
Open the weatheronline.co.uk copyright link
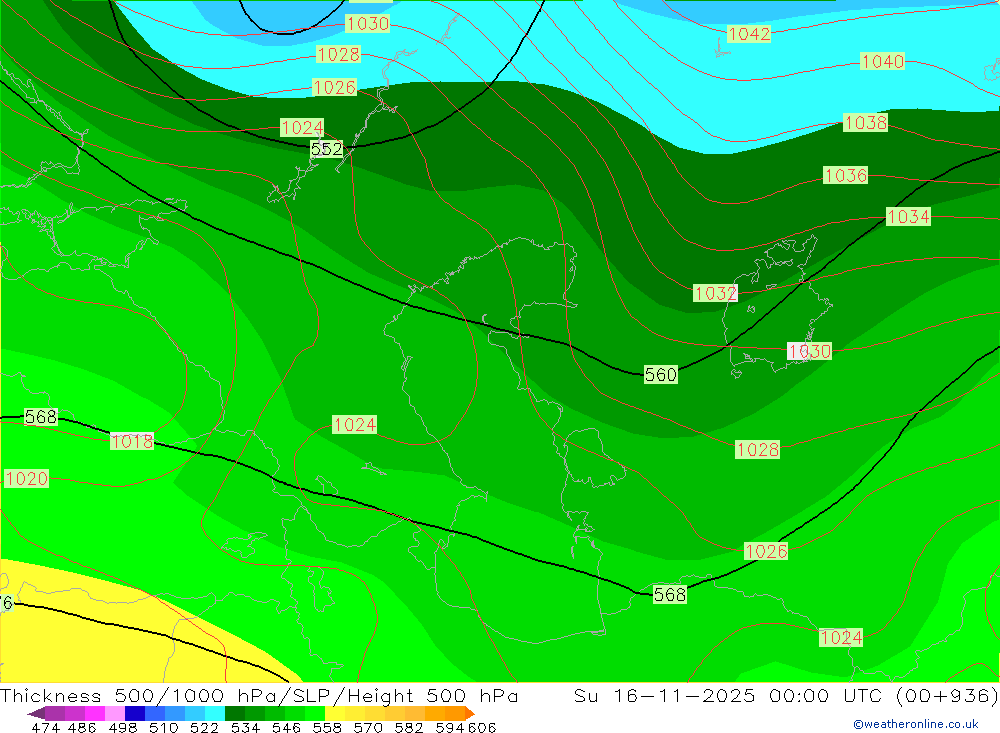click(x=916, y=724)
